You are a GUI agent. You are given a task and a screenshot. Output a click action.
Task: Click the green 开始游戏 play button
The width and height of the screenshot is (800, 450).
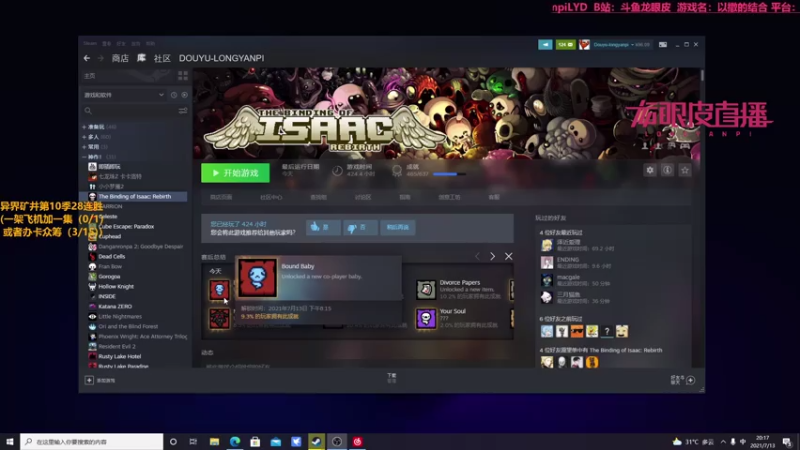pos(235,173)
